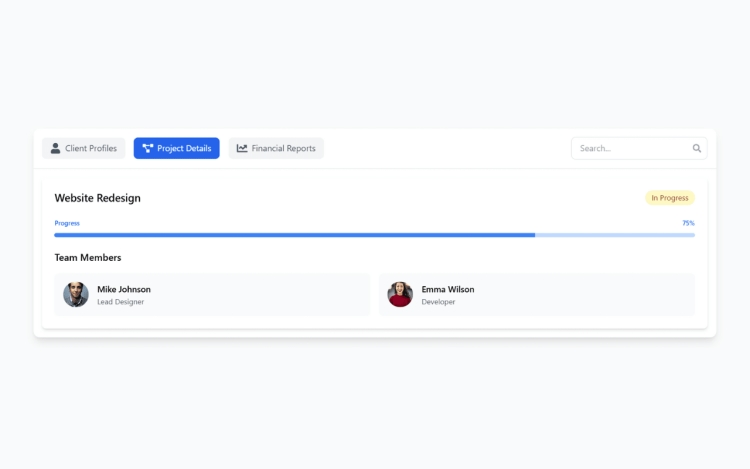Select the Project Details tab
The image size is (750, 469).
click(176, 148)
